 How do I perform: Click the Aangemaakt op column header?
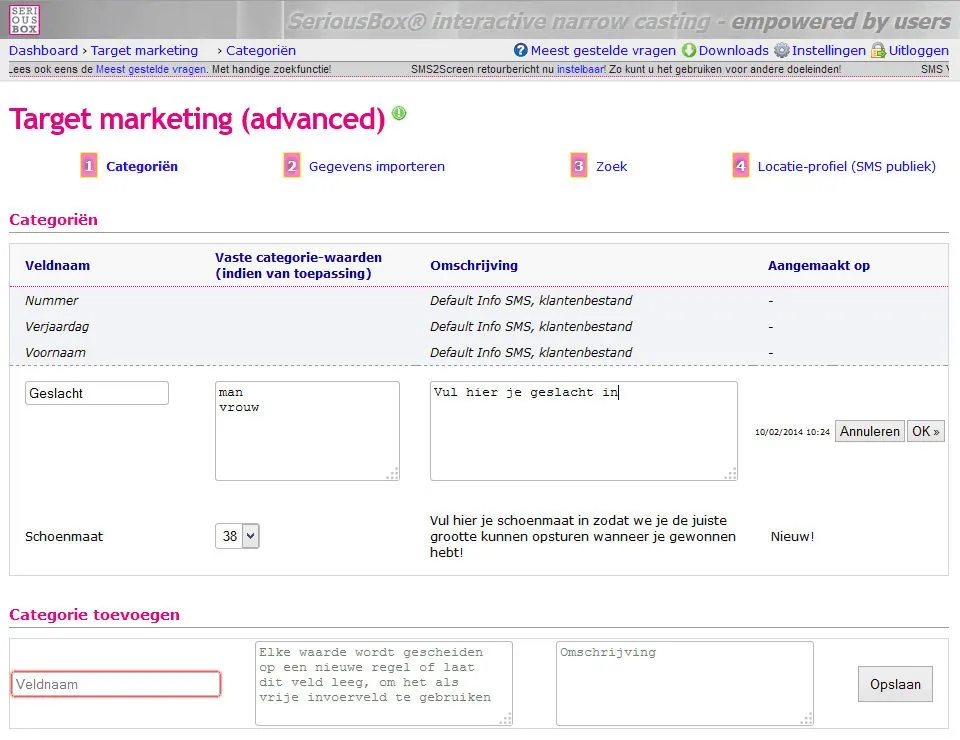click(x=819, y=266)
